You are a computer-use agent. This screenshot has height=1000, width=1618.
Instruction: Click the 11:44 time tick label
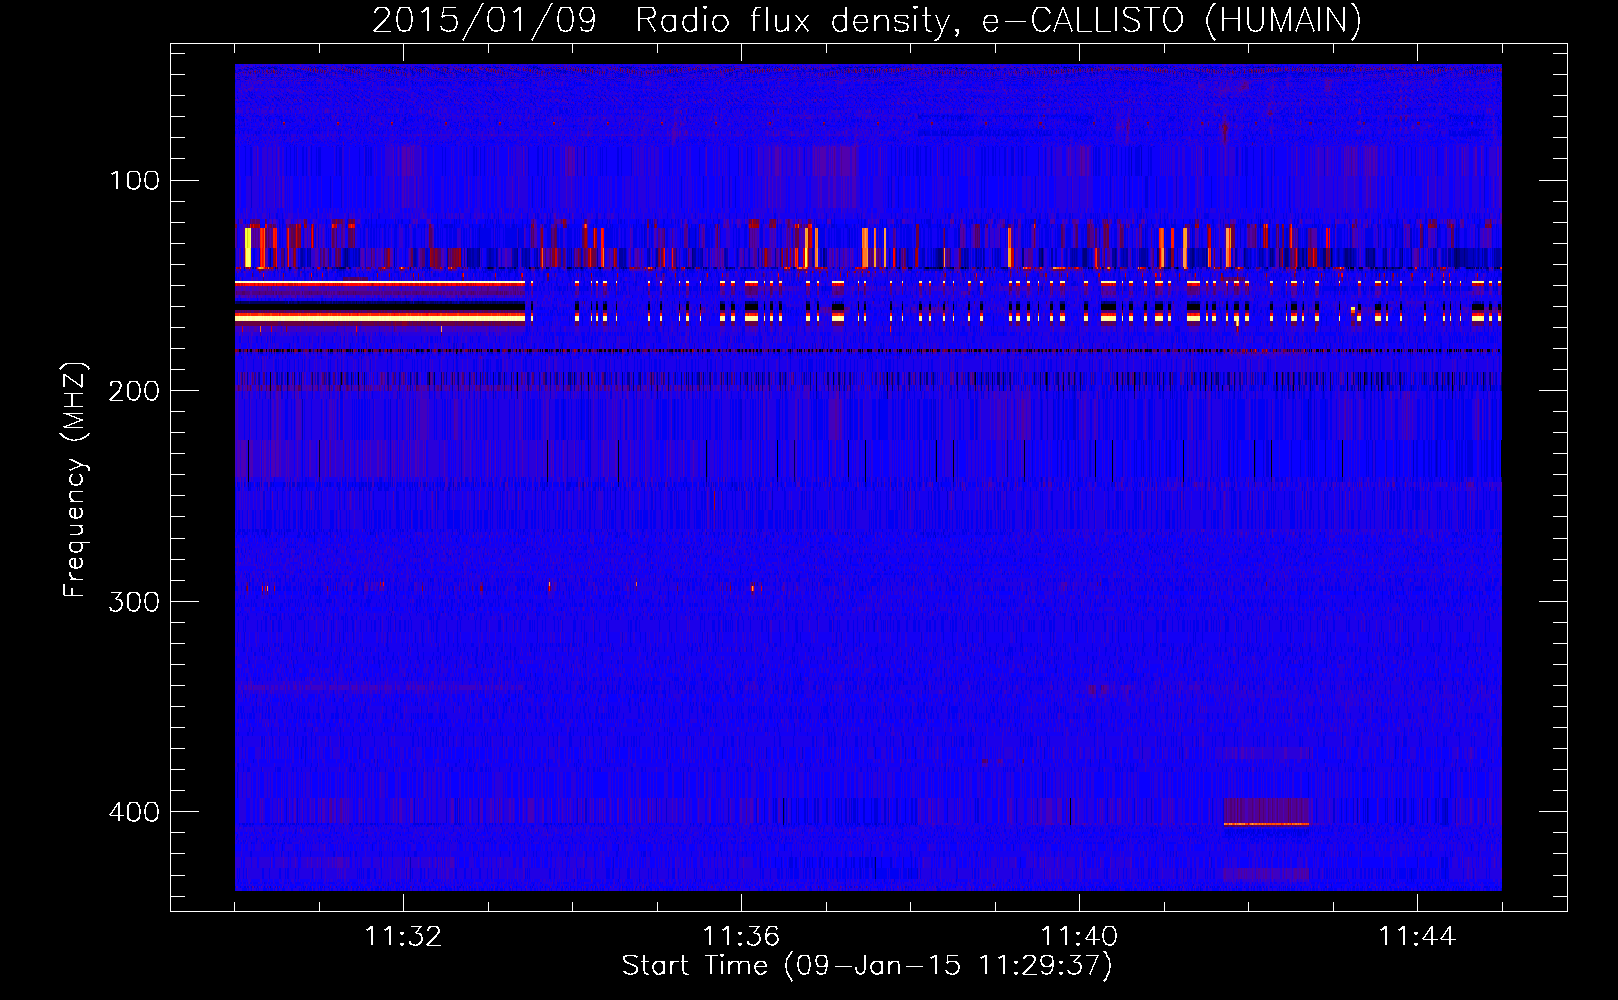(x=1417, y=937)
